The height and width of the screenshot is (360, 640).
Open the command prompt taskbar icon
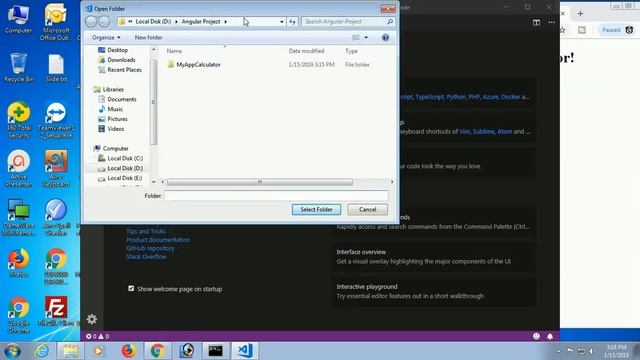point(215,351)
